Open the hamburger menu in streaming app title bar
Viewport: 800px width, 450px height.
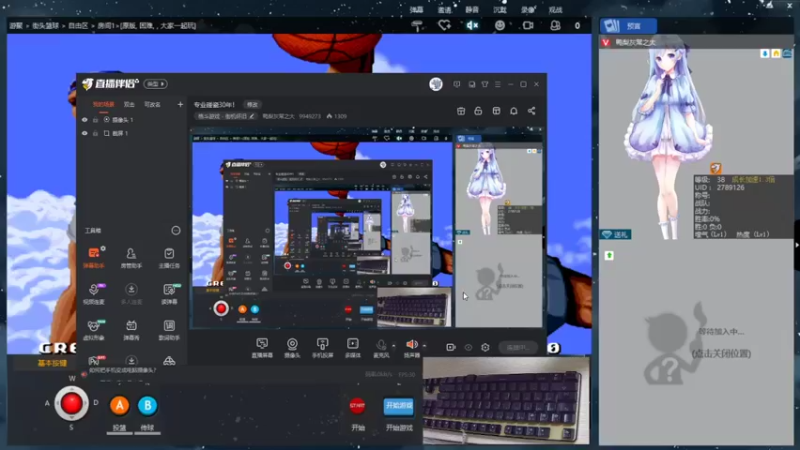(497, 84)
